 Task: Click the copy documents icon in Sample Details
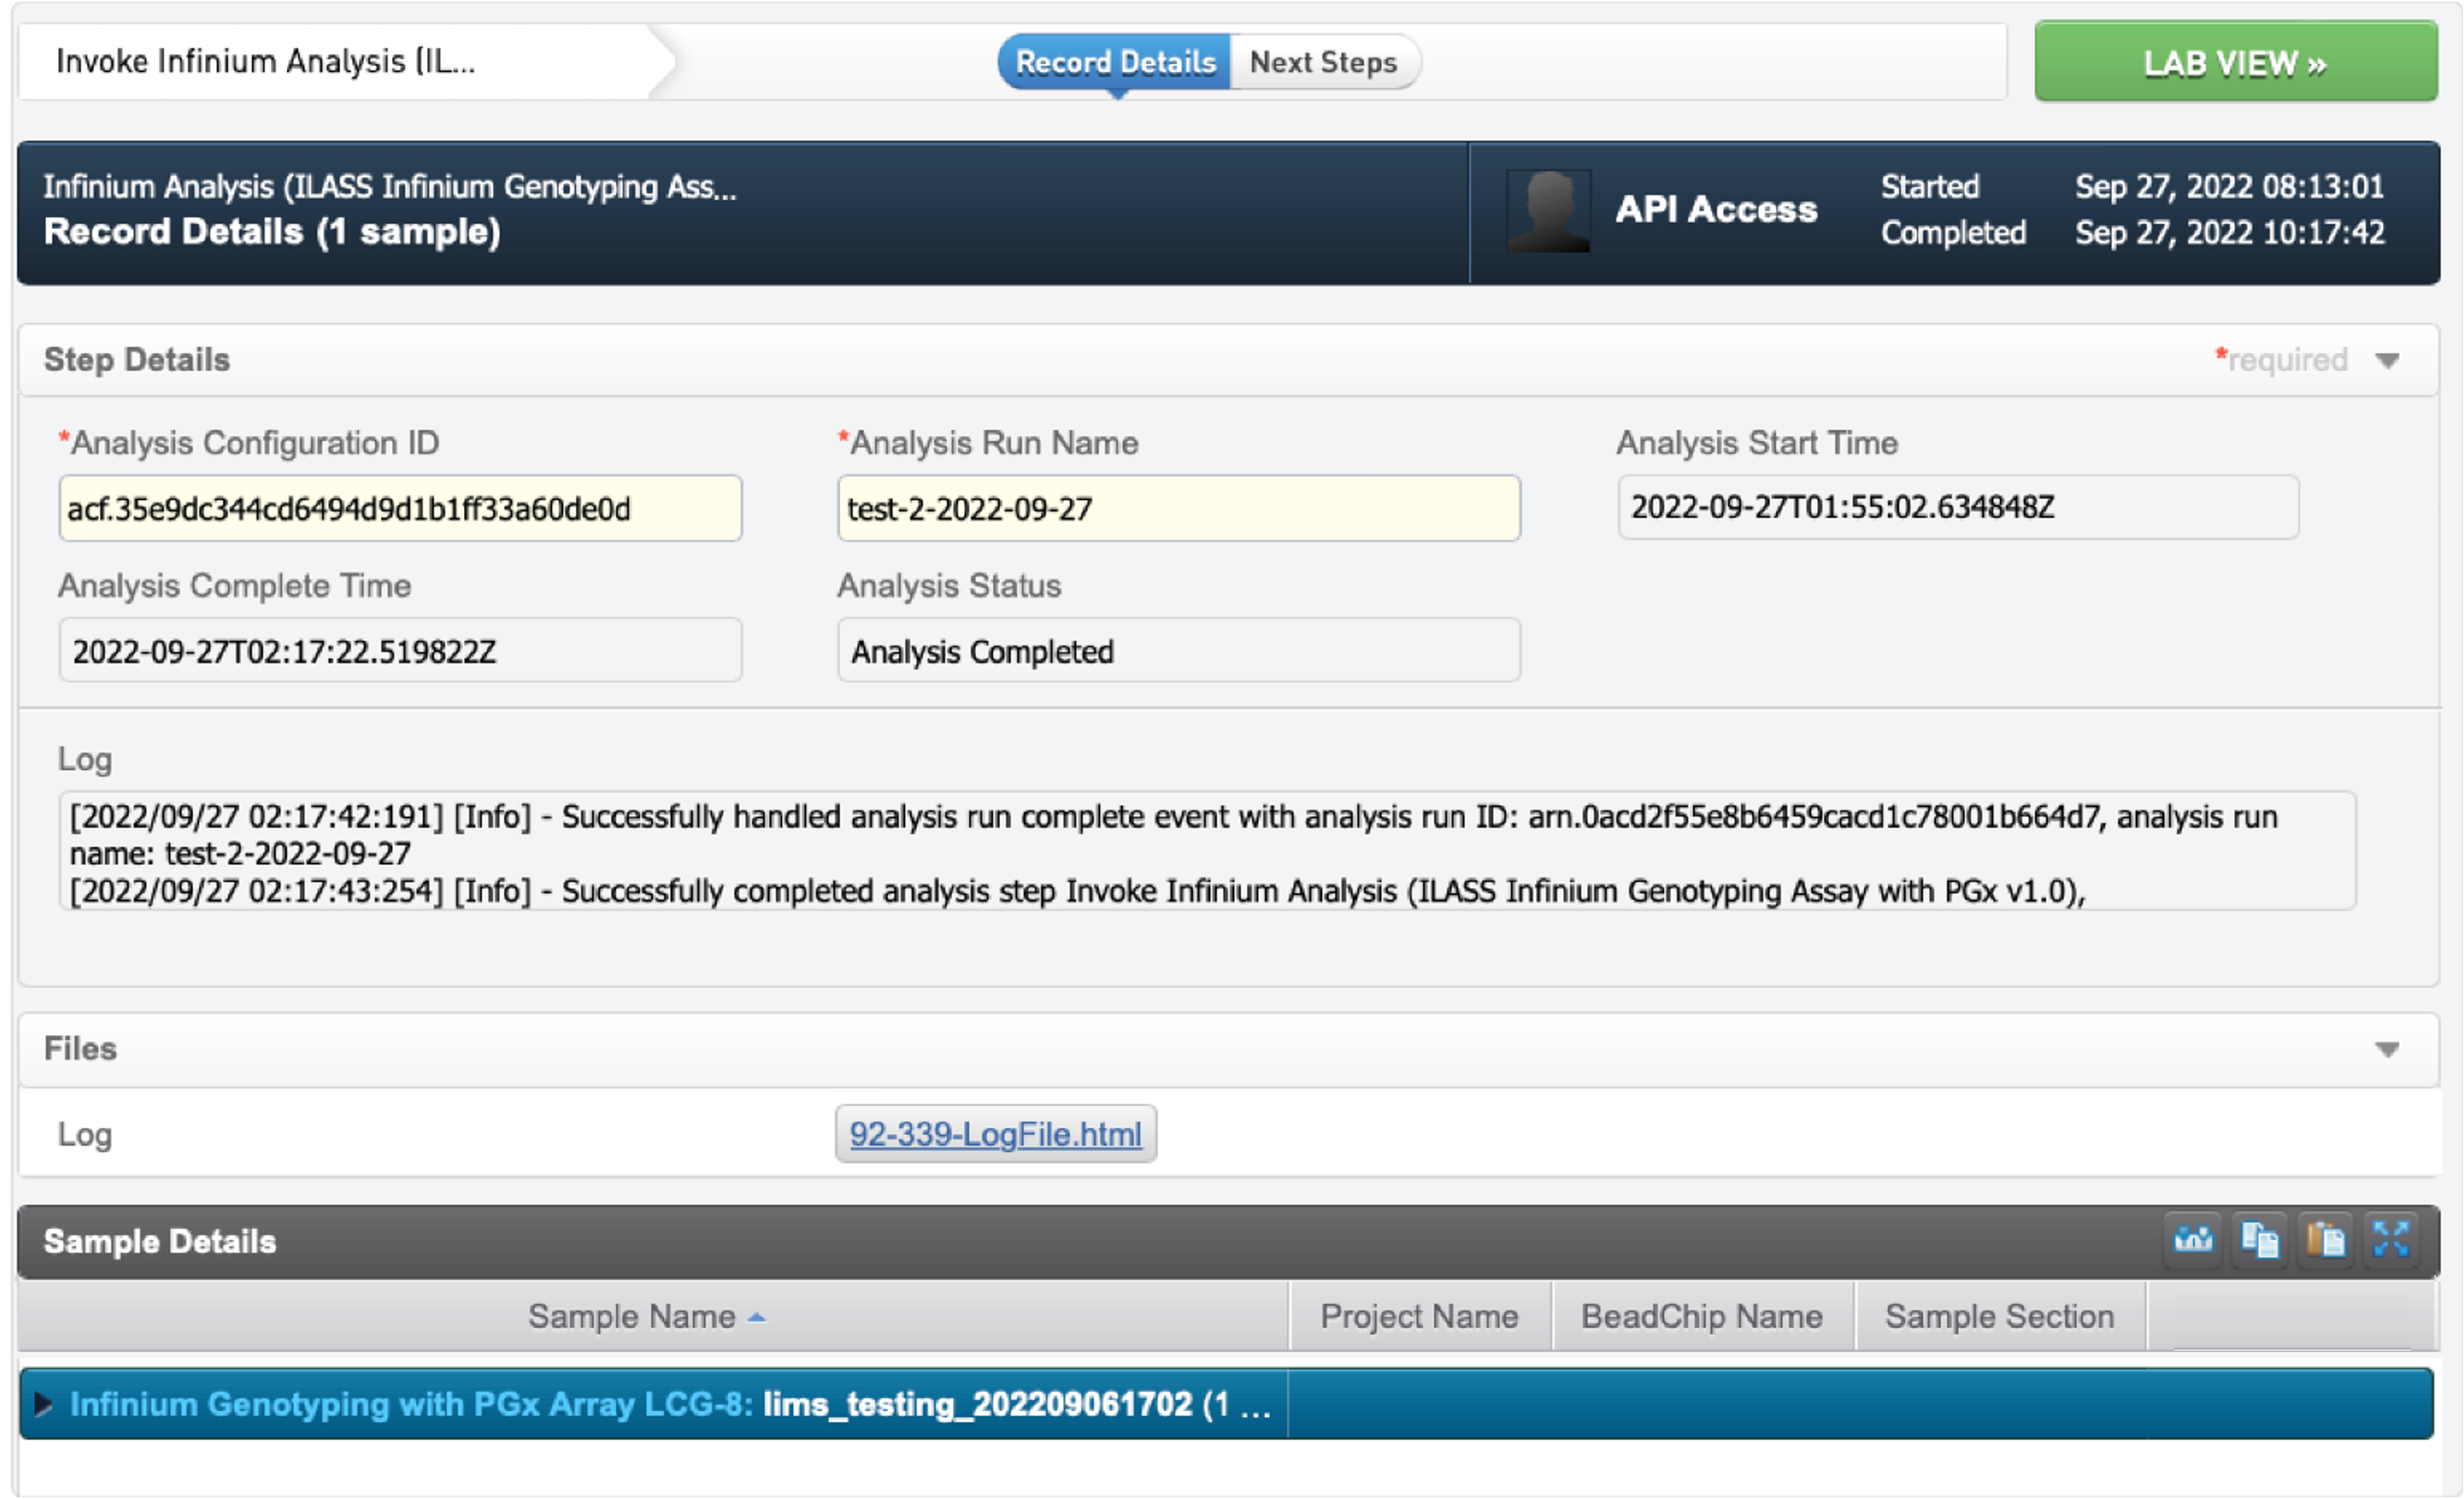click(2259, 1240)
